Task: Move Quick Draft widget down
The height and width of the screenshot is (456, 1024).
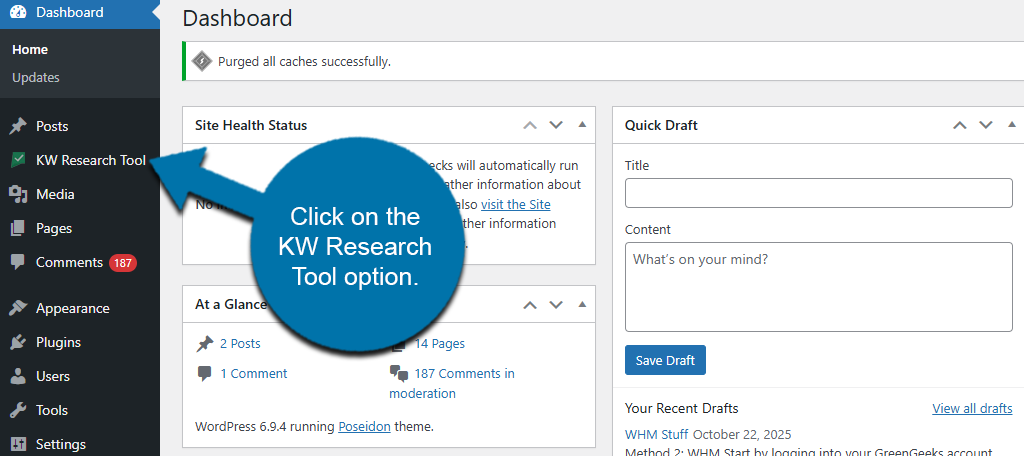Action: coord(985,125)
